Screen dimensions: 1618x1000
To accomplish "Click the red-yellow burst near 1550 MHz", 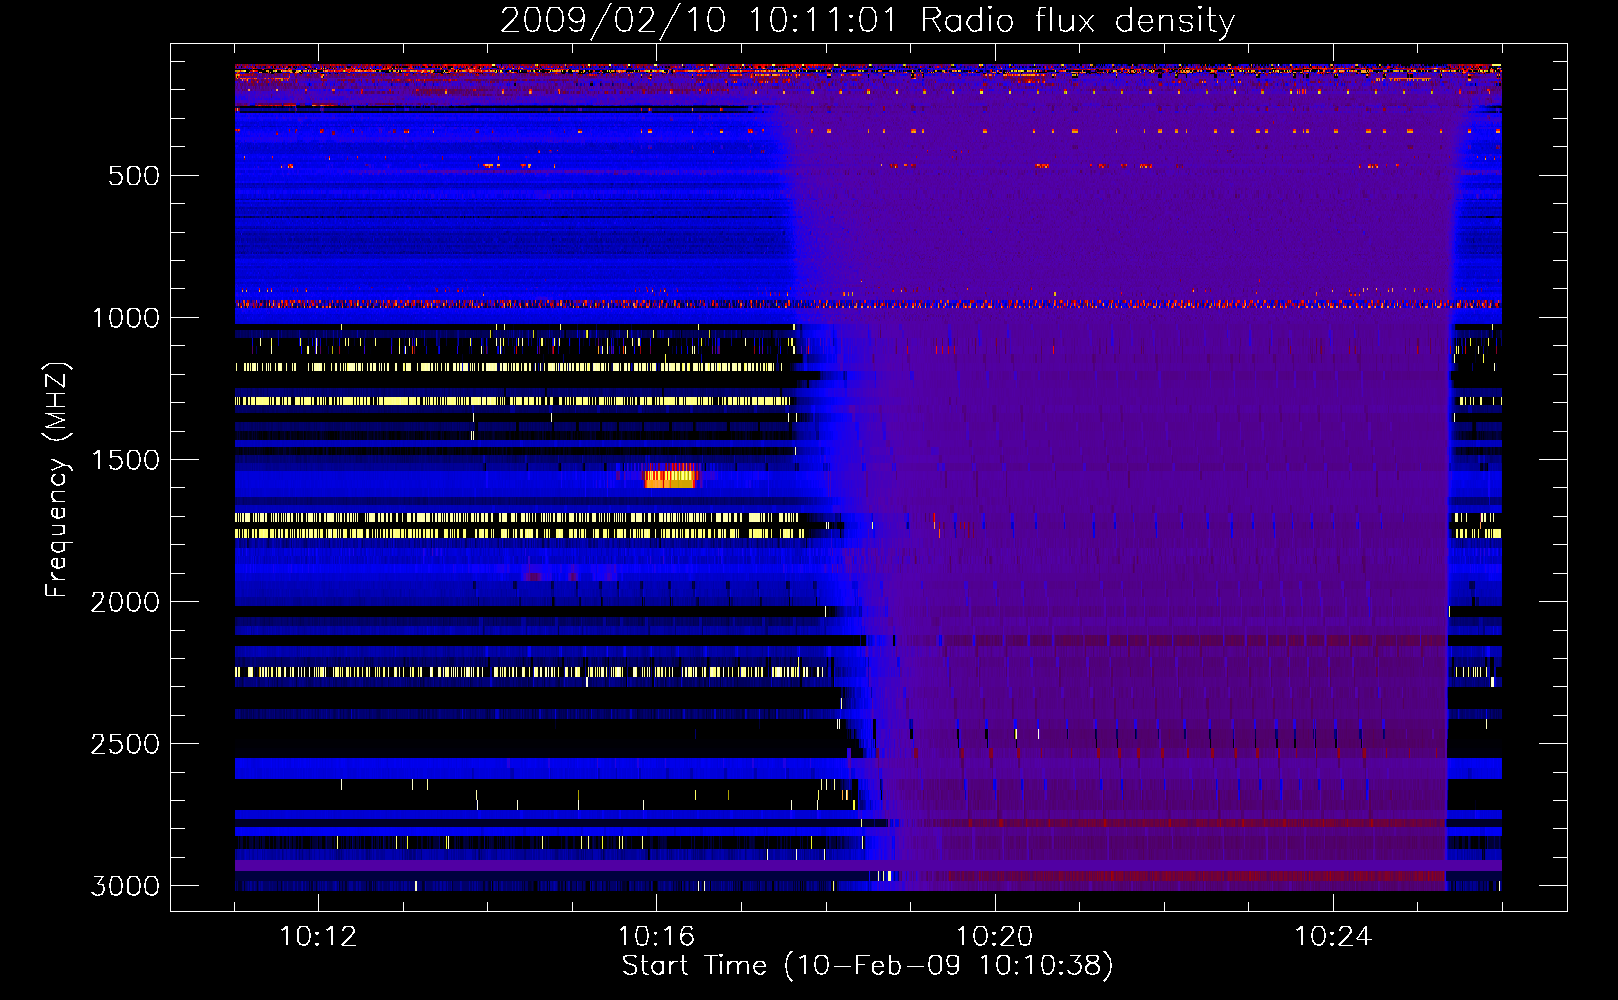I will click(x=670, y=475).
